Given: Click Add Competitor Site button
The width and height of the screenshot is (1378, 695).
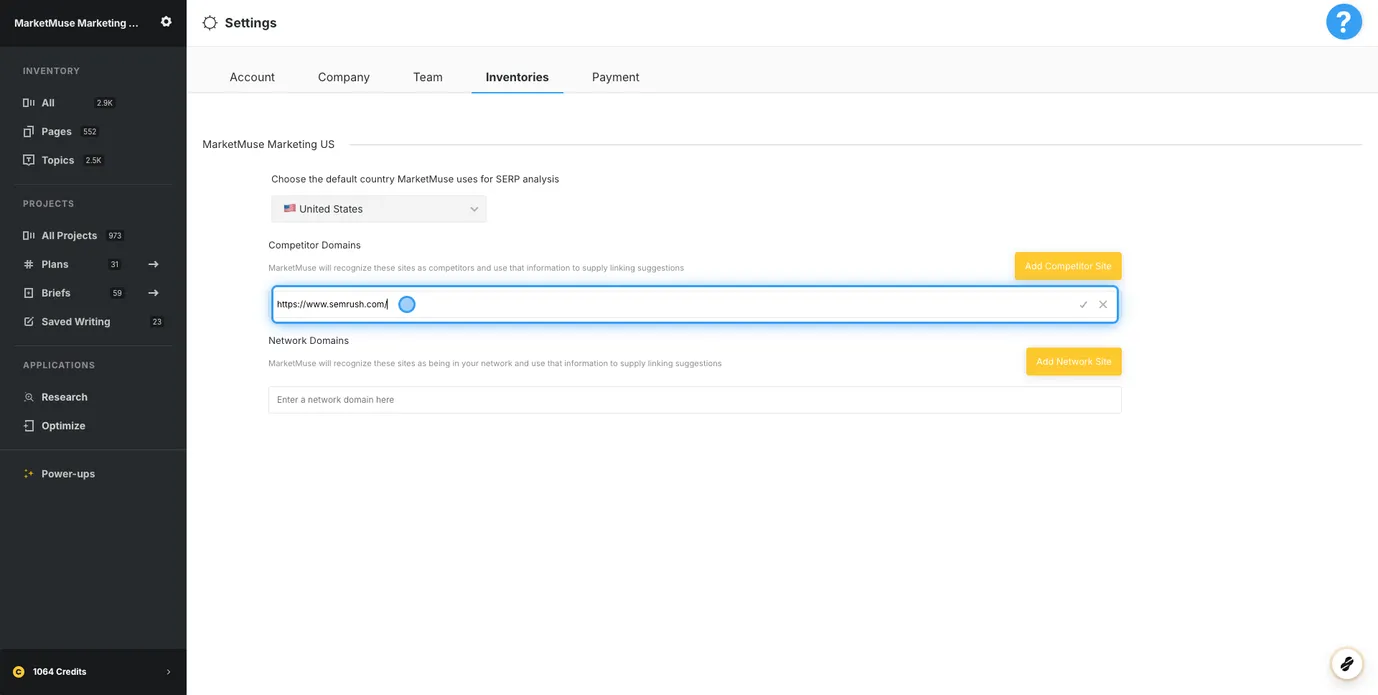Looking at the screenshot, I should click(1068, 266).
